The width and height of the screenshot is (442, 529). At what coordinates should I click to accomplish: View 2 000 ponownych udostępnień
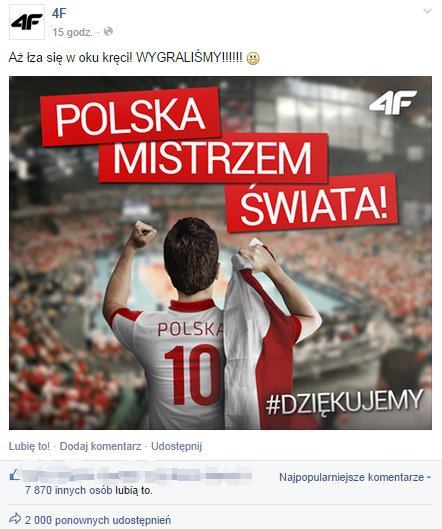point(98,520)
